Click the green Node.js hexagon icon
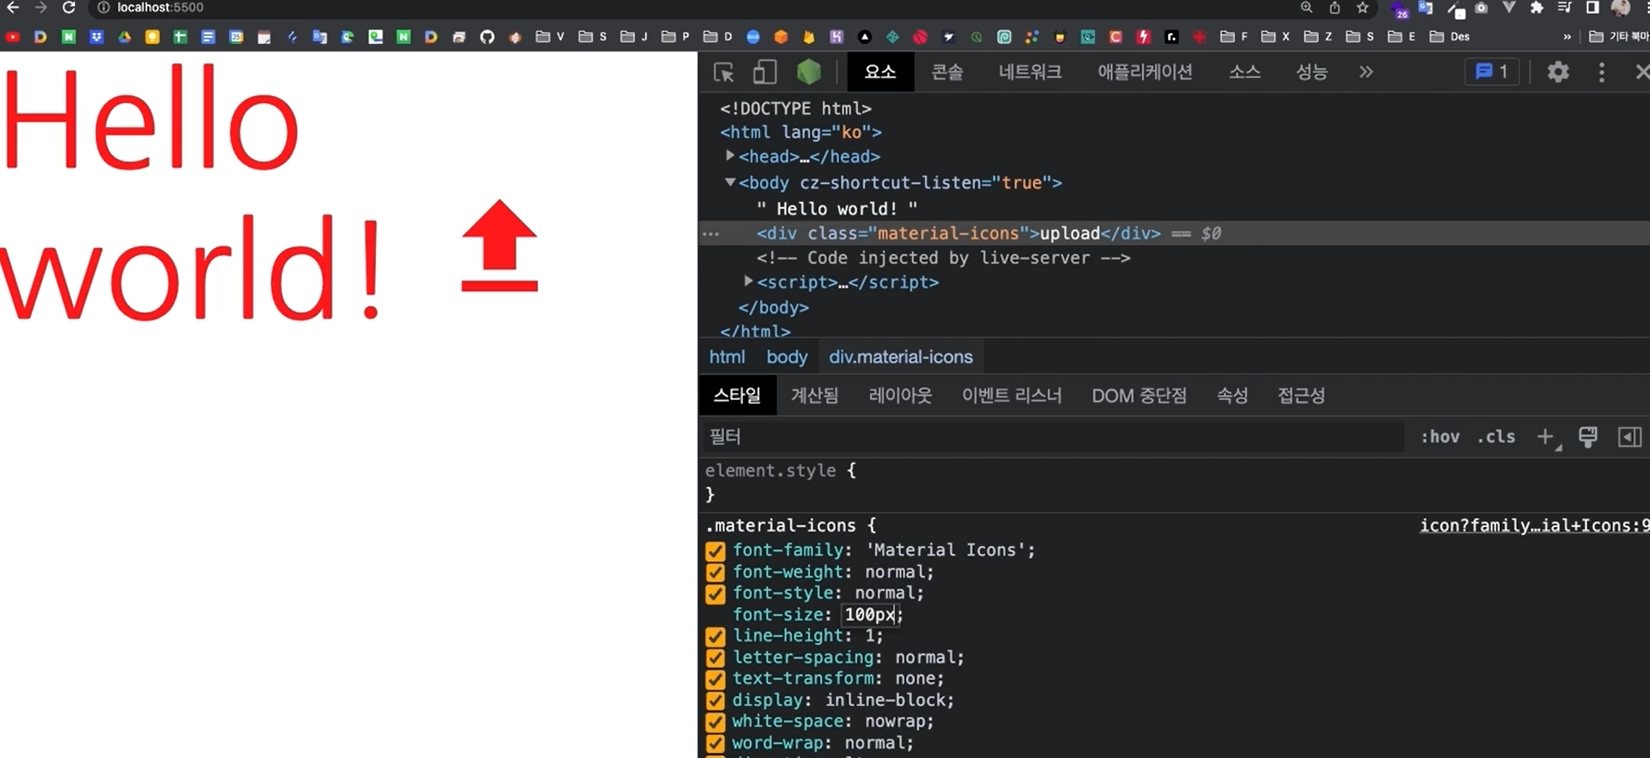The height and width of the screenshot is (758, 1650). 808,72
